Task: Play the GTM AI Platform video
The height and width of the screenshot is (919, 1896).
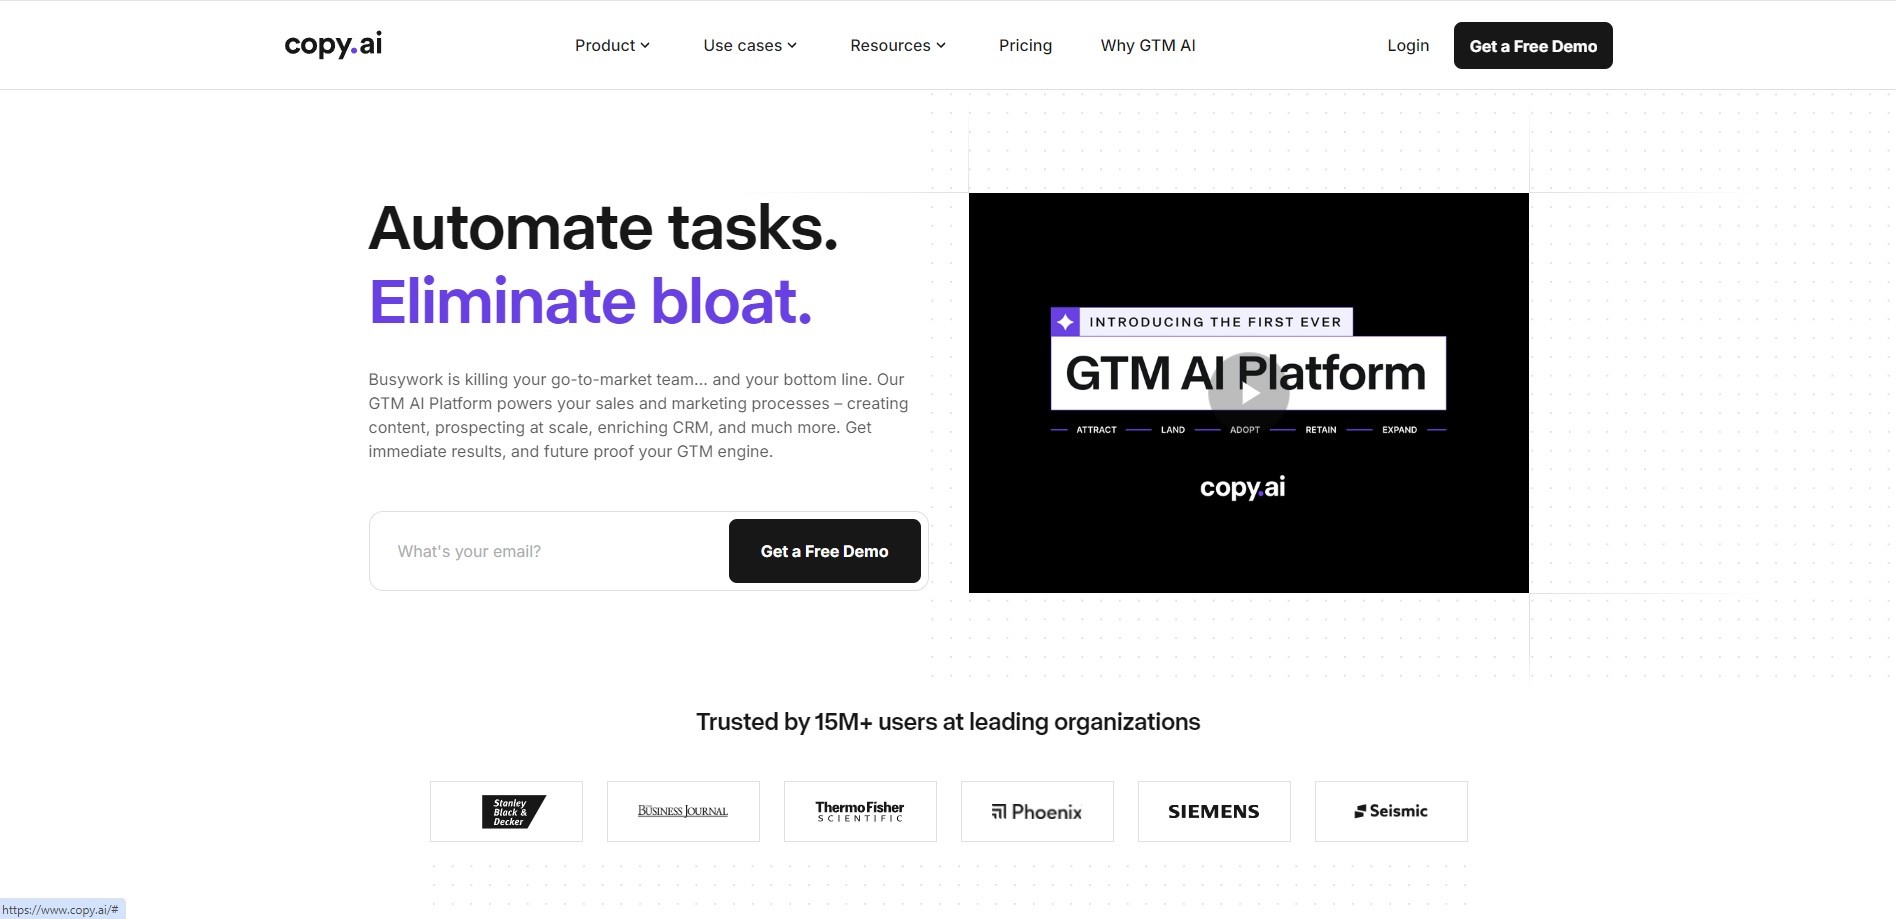Action: 1248,393
